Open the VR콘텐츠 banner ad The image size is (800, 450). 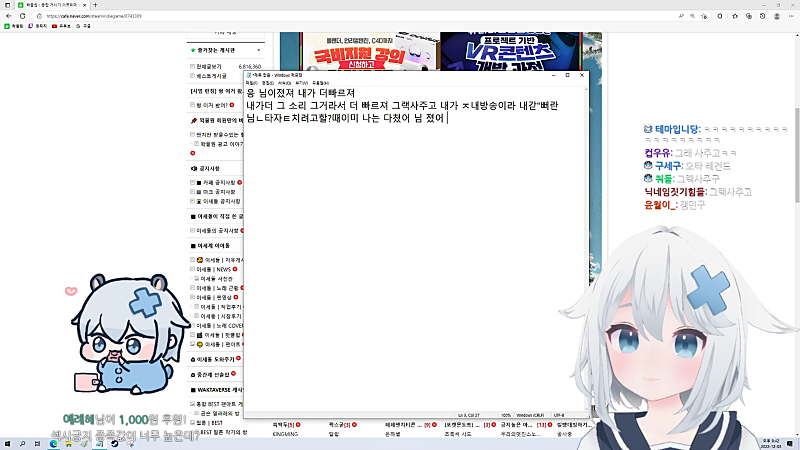tap(510, 51)
